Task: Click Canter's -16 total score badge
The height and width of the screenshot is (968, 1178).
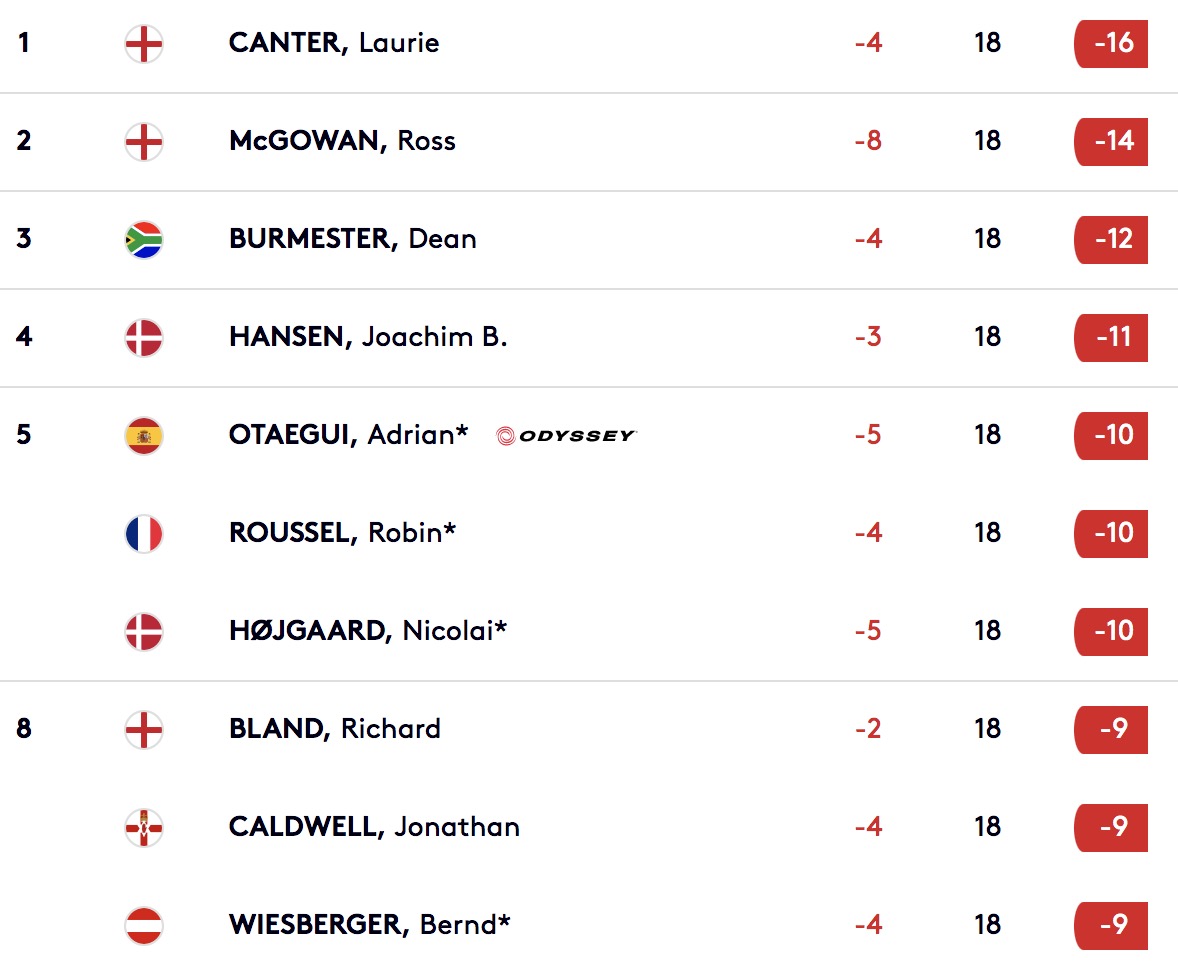Action: [x=1111, y=44]
